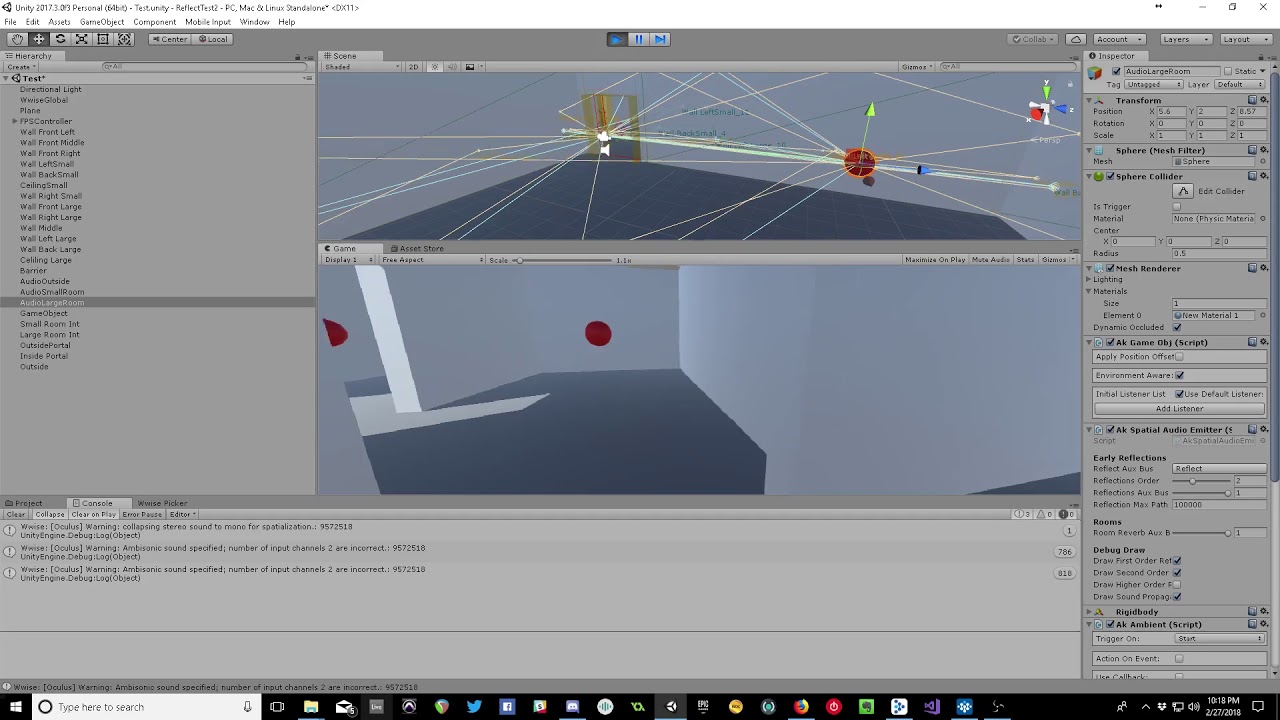Toggle the Collapse console button

pos(49,514)
